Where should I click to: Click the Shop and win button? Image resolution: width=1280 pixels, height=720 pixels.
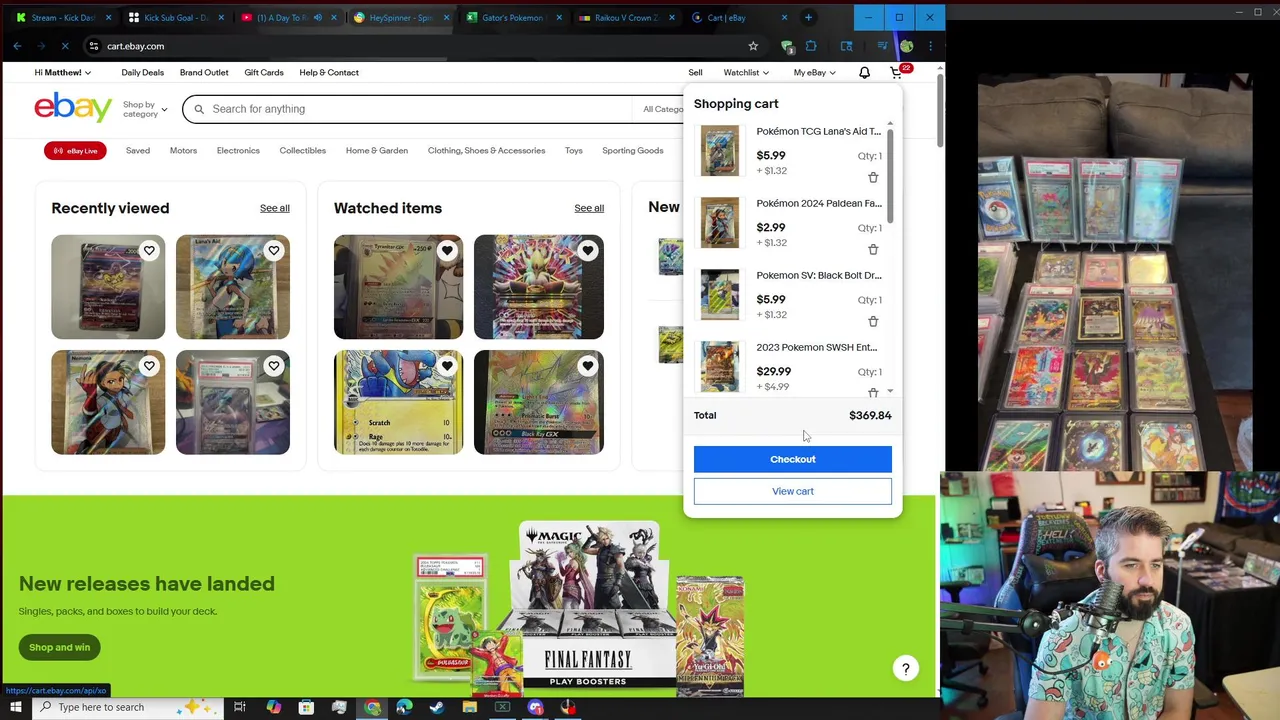click(x=59, y=647)
